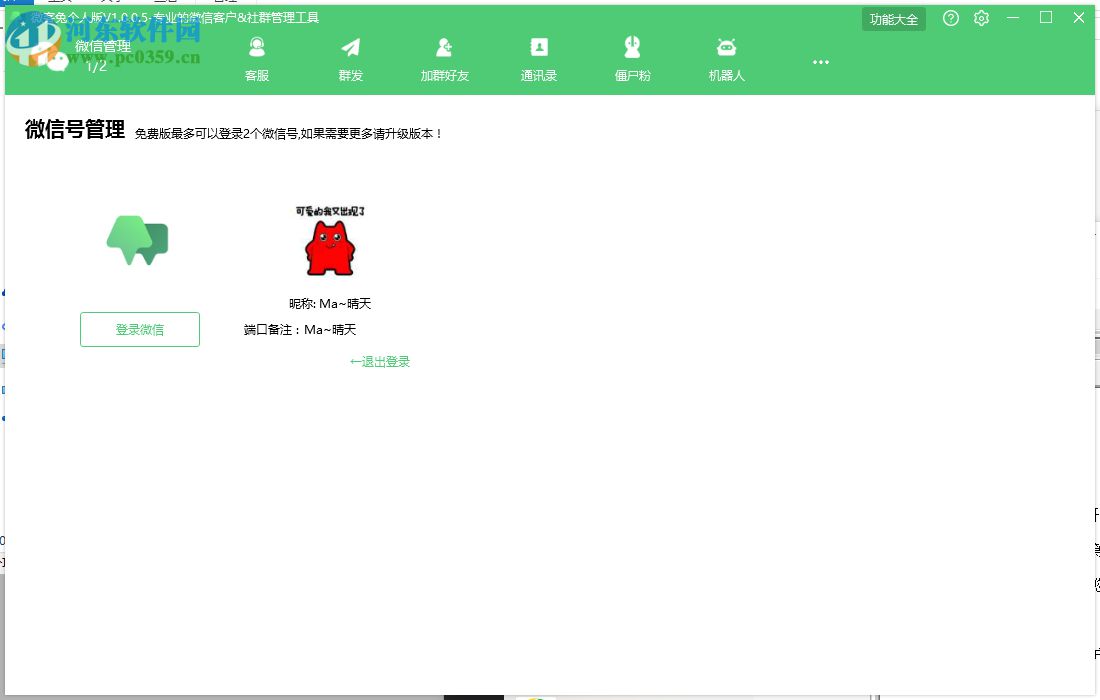Click the 登录微信 login button

pos(139,329)
